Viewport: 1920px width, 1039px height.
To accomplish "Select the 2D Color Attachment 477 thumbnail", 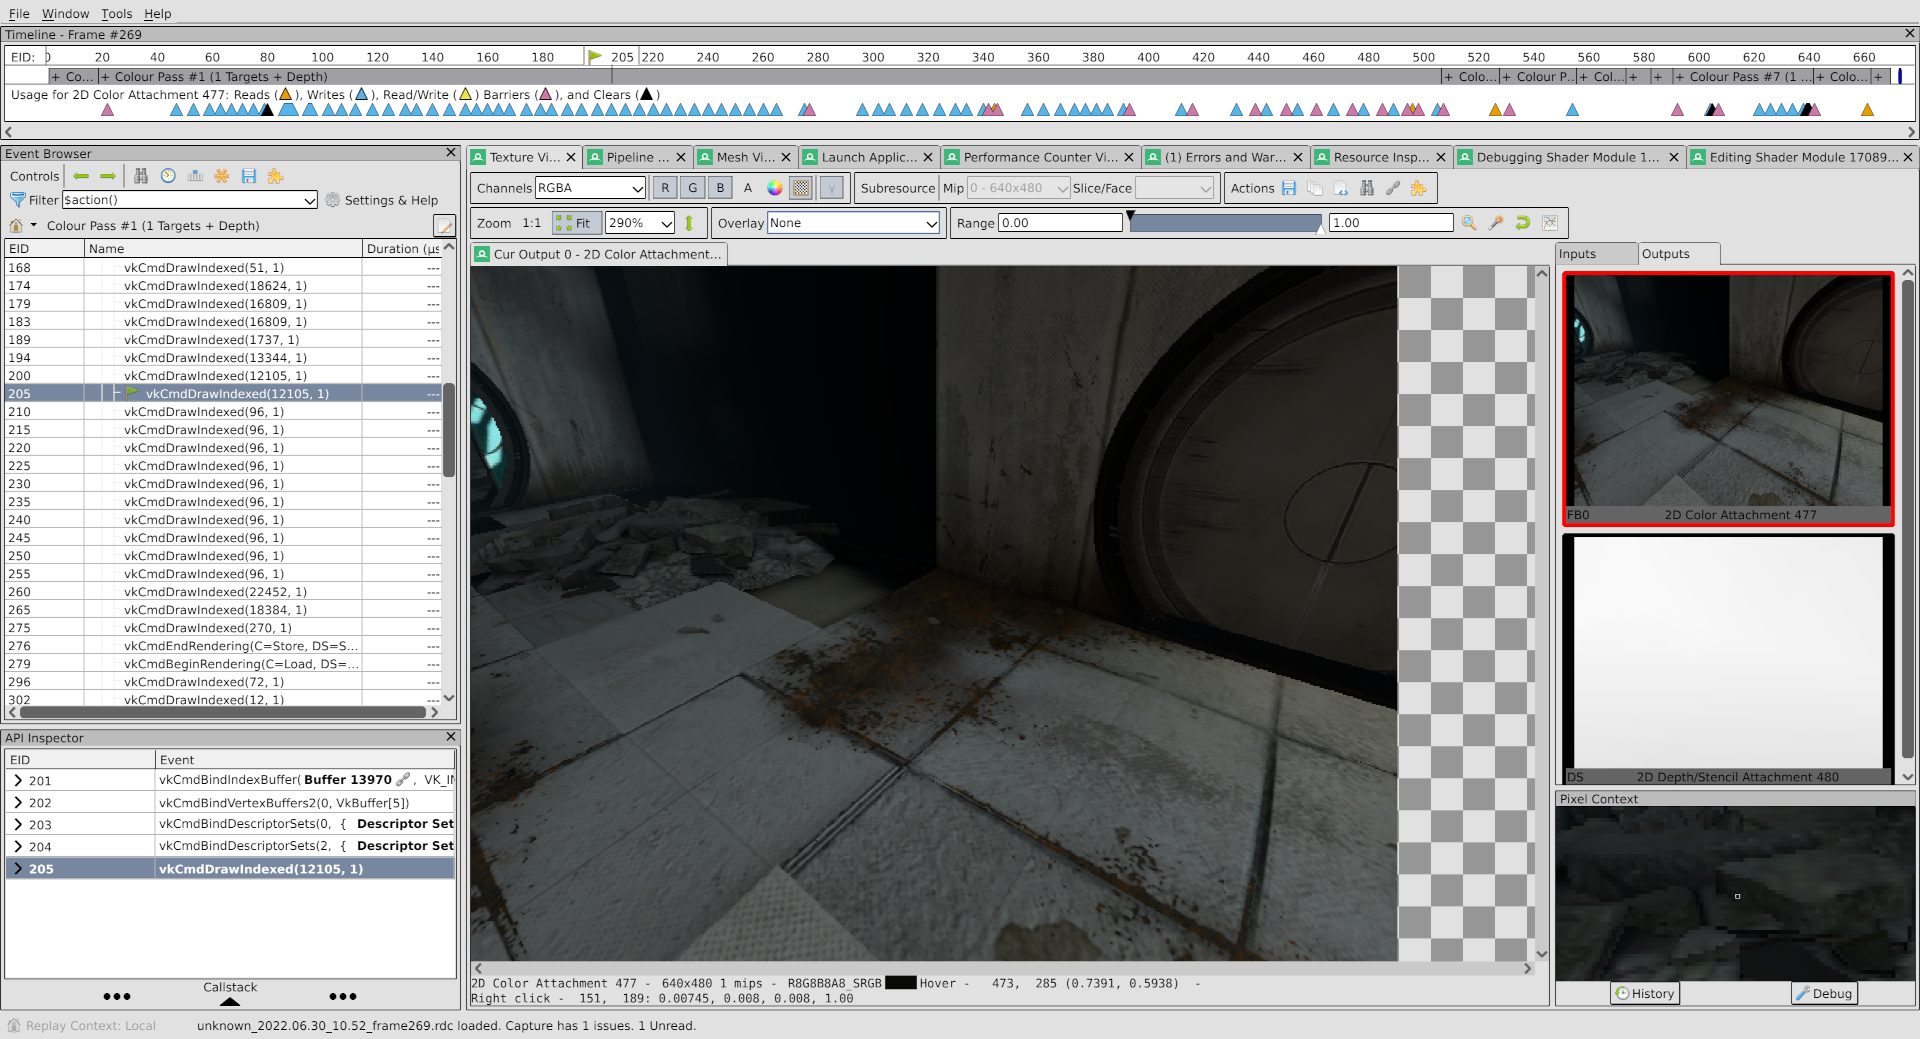I will (1728, 399).
